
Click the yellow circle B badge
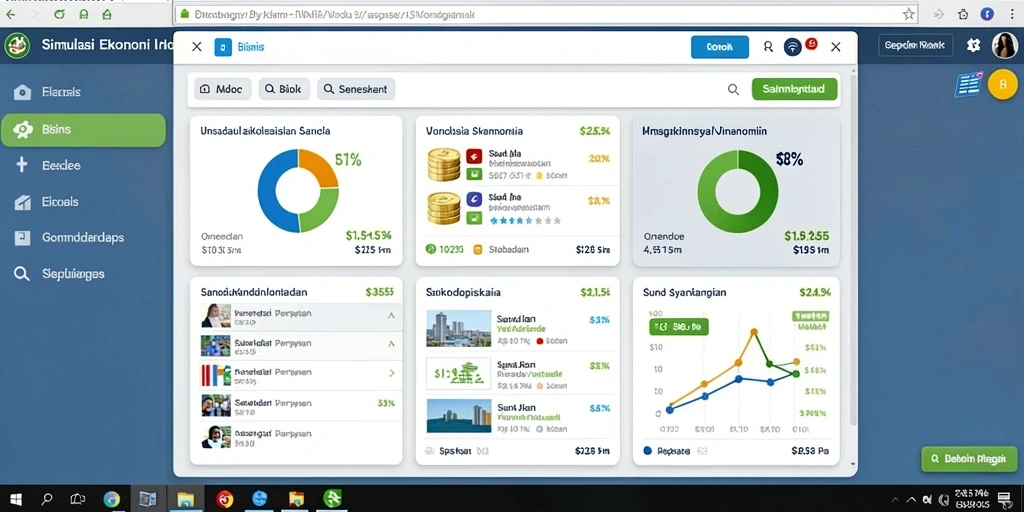[x=1002, y=85]
